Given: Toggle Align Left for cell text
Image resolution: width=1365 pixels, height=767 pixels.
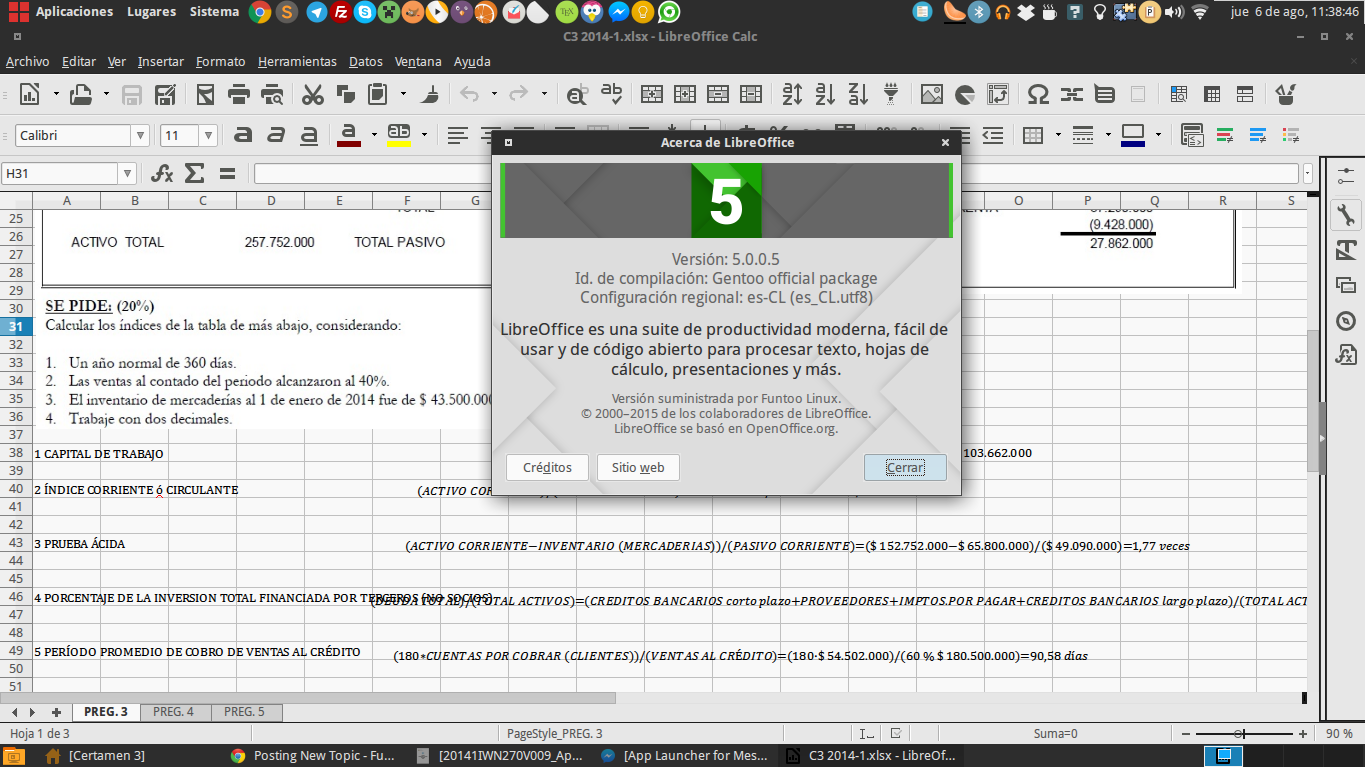Looking at the screenshot, I should click(x=458, y=134).
